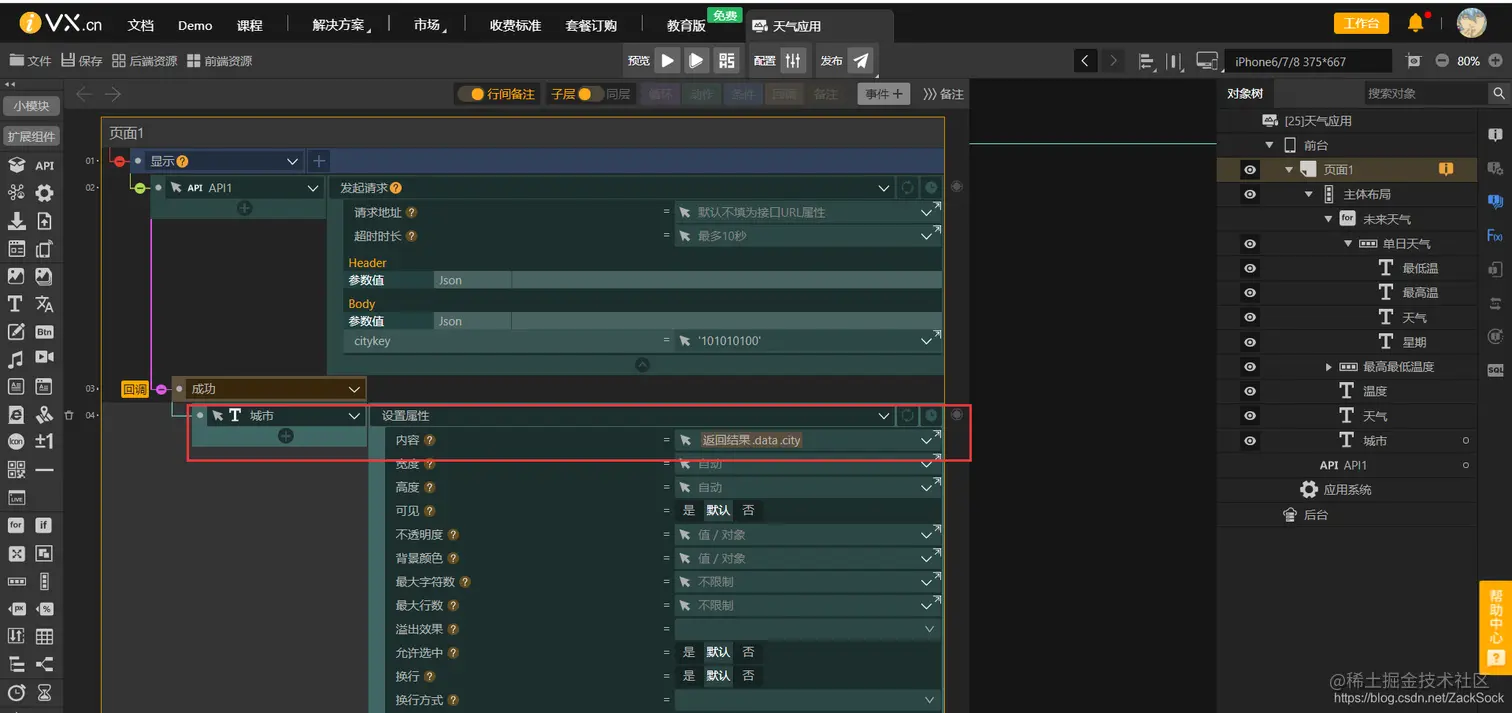This screenshot has height=713, width=1512.
Task: Collapse the 前台 tree node
Action: point(1270,145)
